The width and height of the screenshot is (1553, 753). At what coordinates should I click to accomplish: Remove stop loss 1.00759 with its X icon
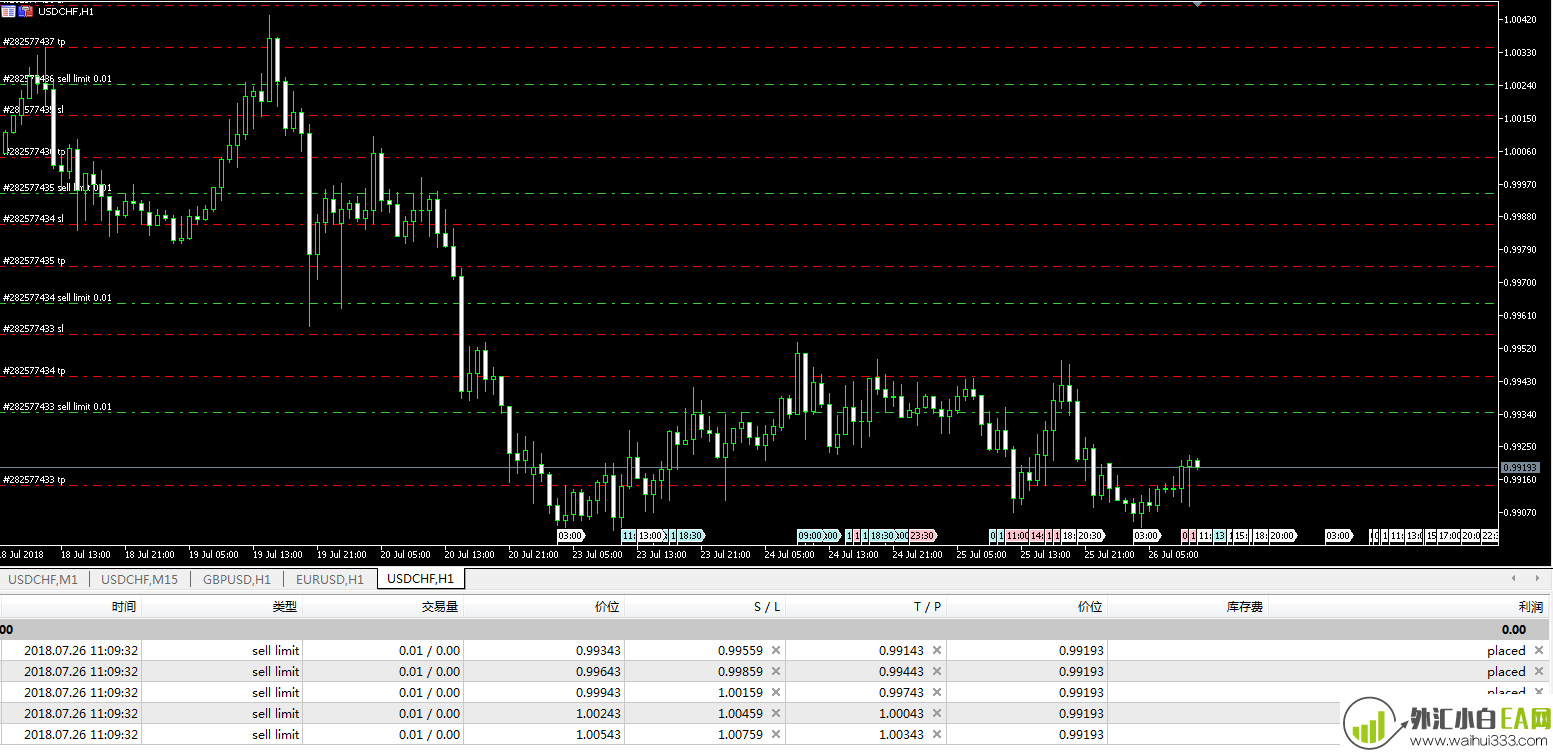pos(776,734)
